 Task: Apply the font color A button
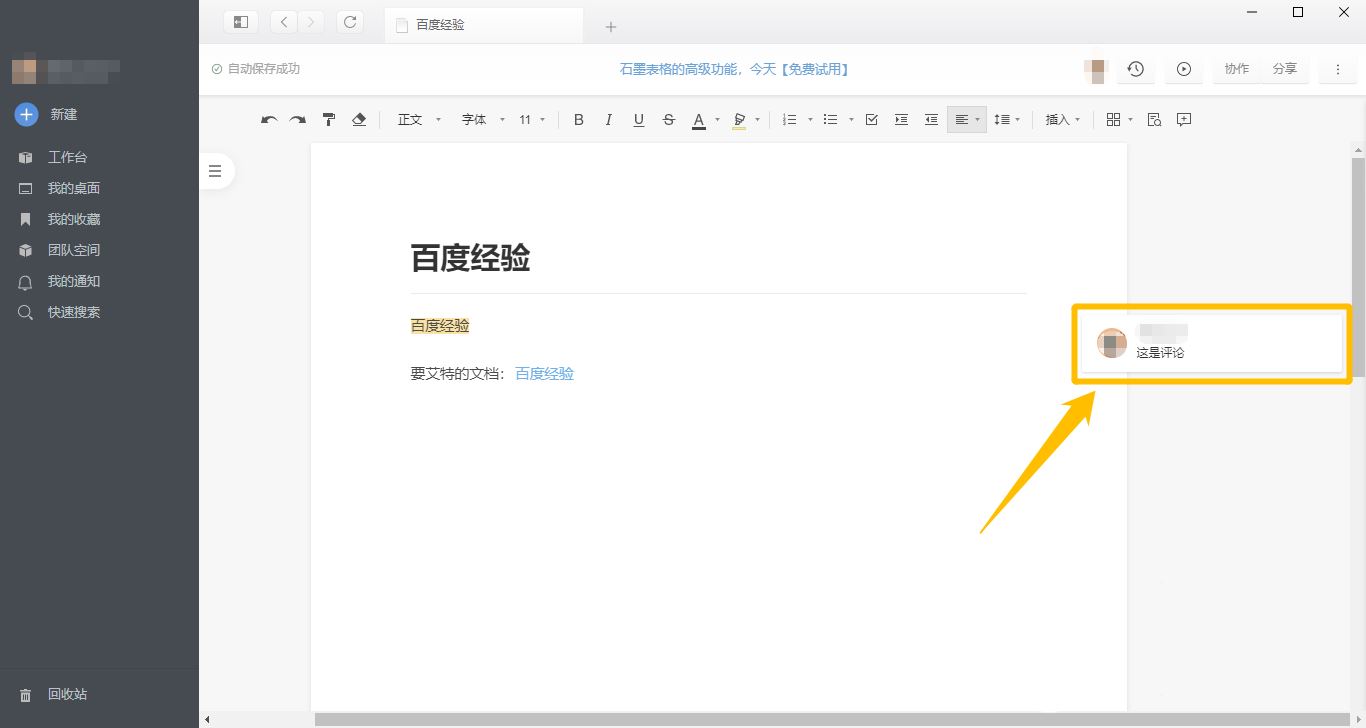(699, 120)
